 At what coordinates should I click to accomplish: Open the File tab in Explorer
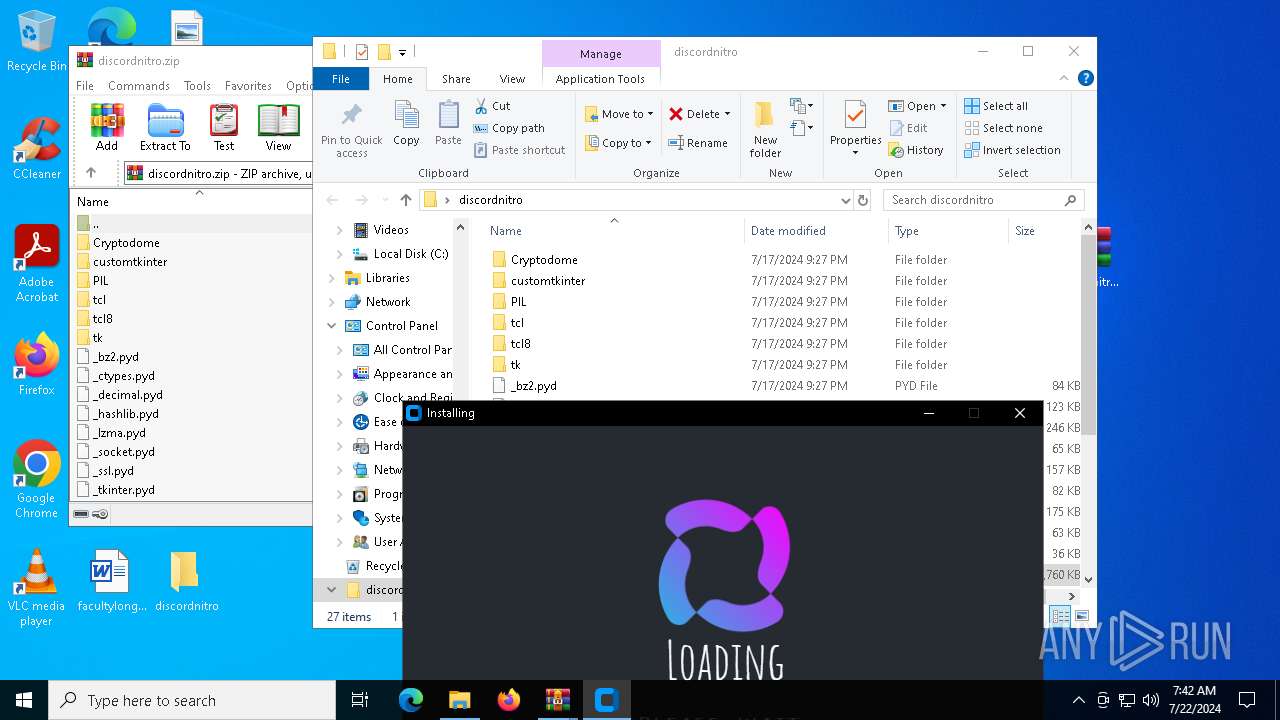[341, 79]
